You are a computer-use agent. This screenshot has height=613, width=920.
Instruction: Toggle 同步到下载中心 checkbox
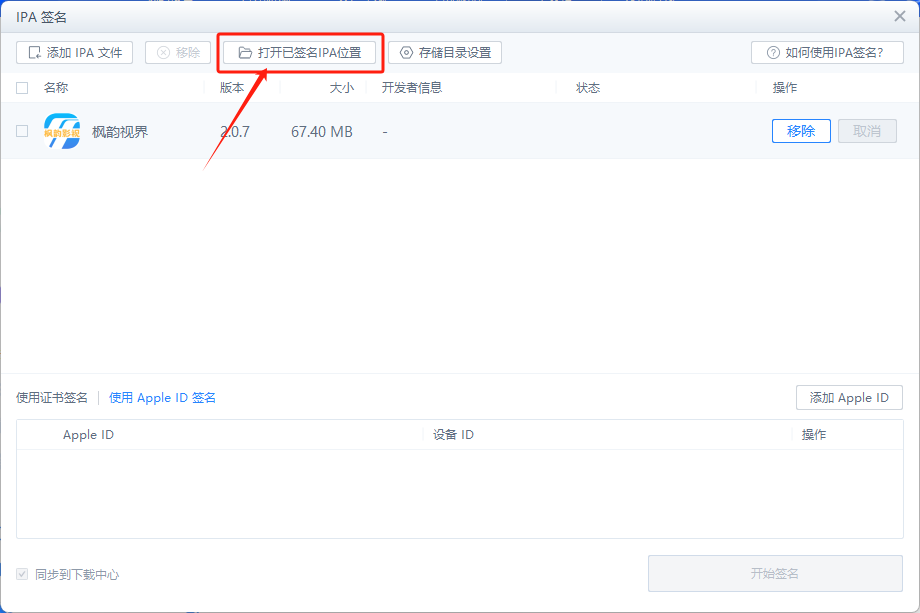22,574
